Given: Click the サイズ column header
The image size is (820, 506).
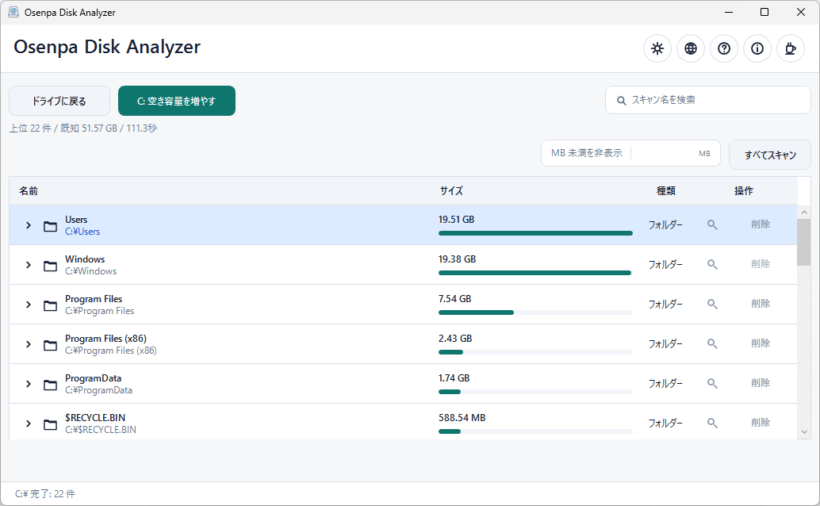Looking at the screenshot, I should click(451, 191).
